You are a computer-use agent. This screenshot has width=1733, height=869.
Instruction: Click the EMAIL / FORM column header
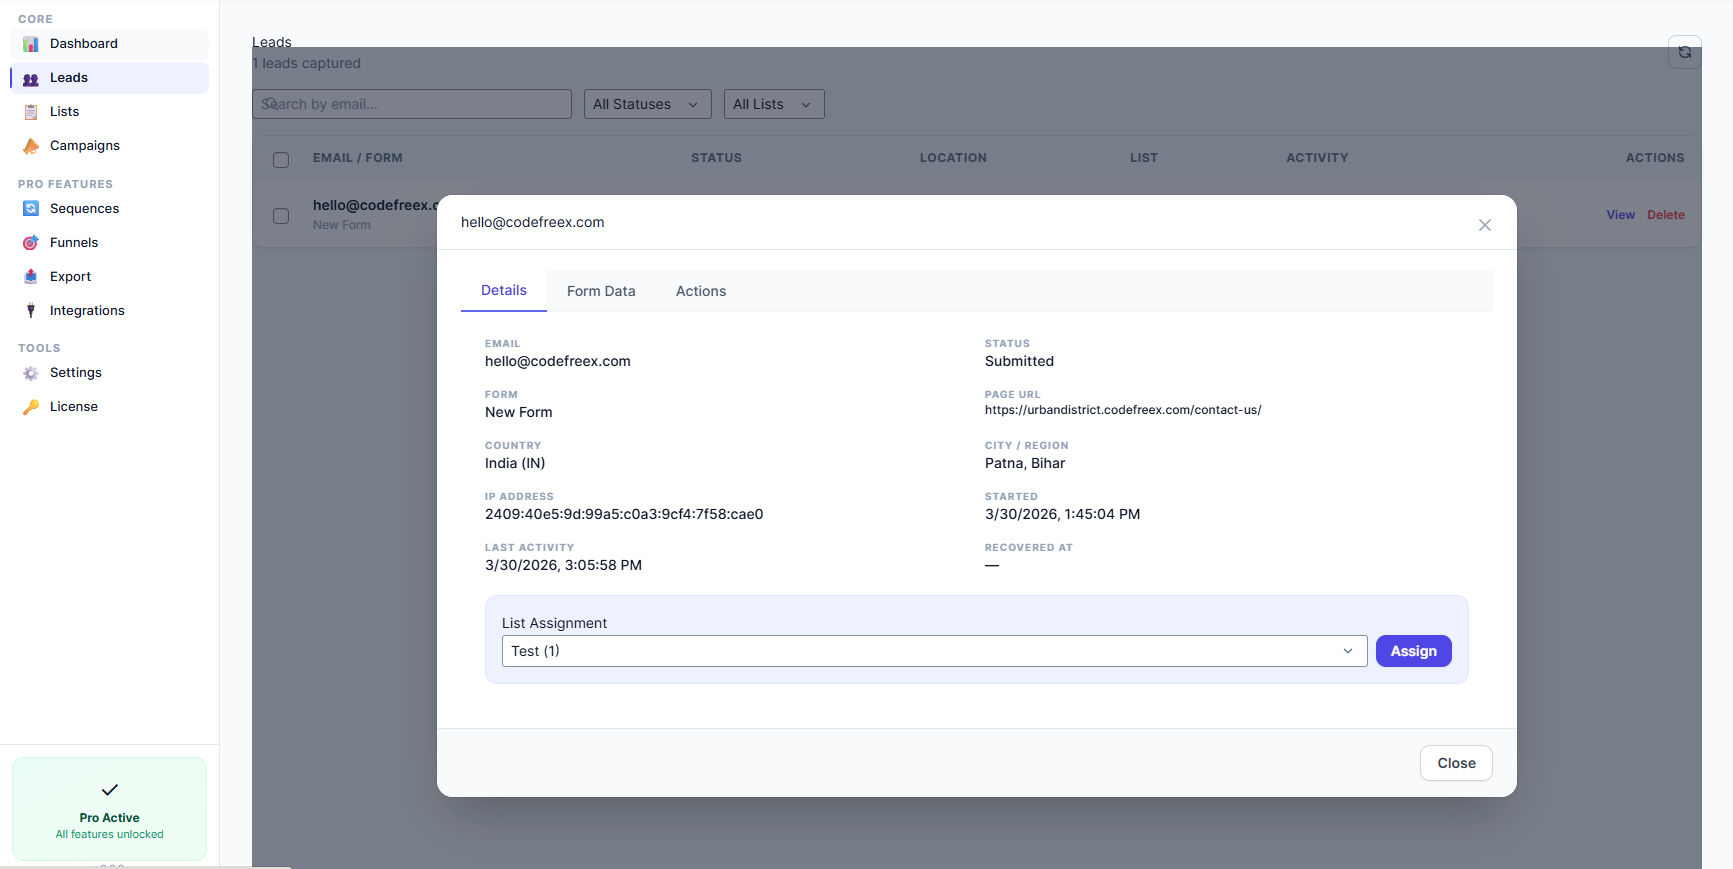click(358, 158)
